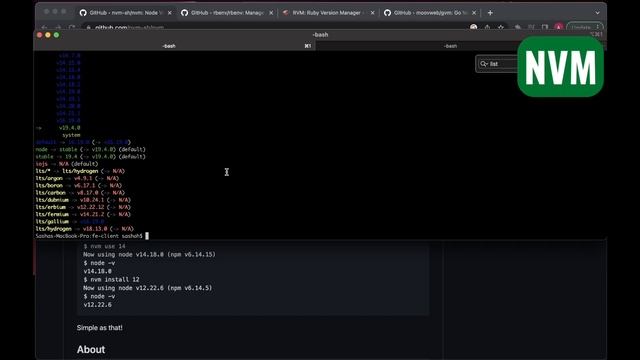Click the magnifier icon in terminal search

[x=484, y=64]
